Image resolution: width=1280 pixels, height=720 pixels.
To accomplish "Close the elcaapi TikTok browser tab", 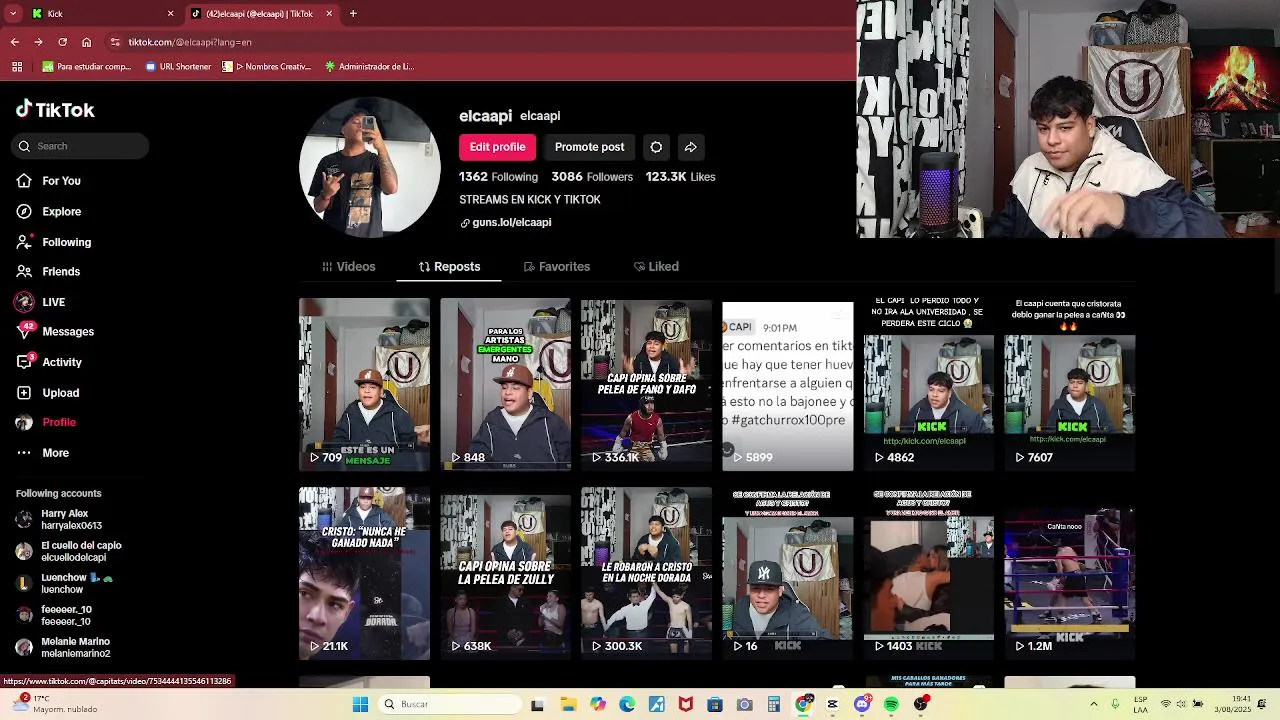I will pyautogui.click(x=329, y=14).
